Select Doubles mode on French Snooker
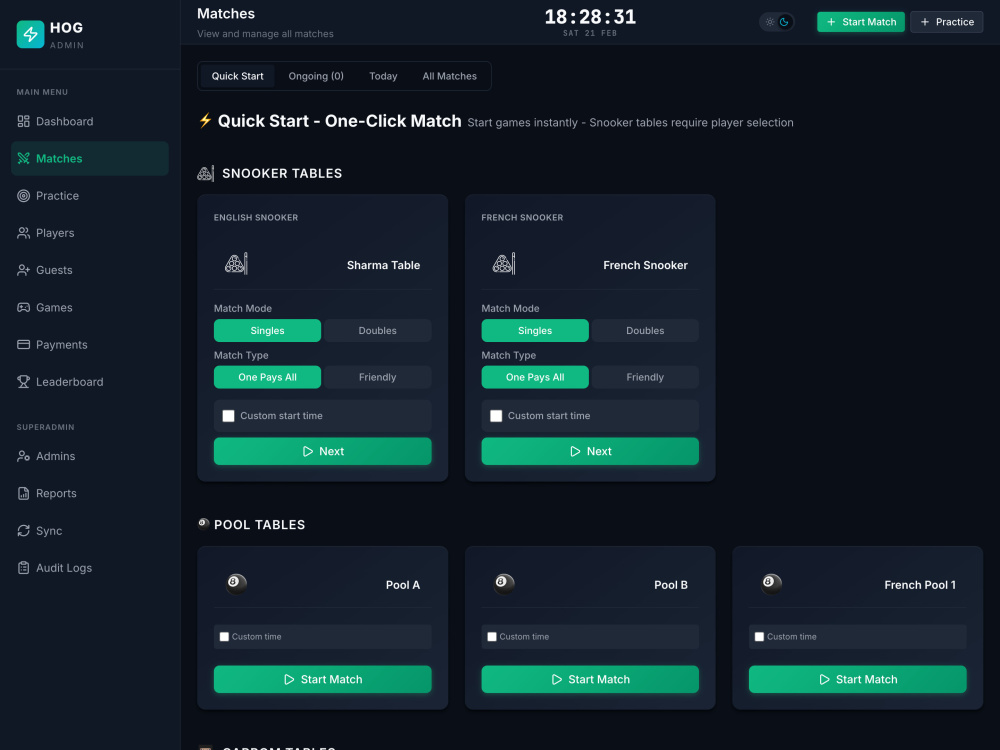 pos(645,330)
